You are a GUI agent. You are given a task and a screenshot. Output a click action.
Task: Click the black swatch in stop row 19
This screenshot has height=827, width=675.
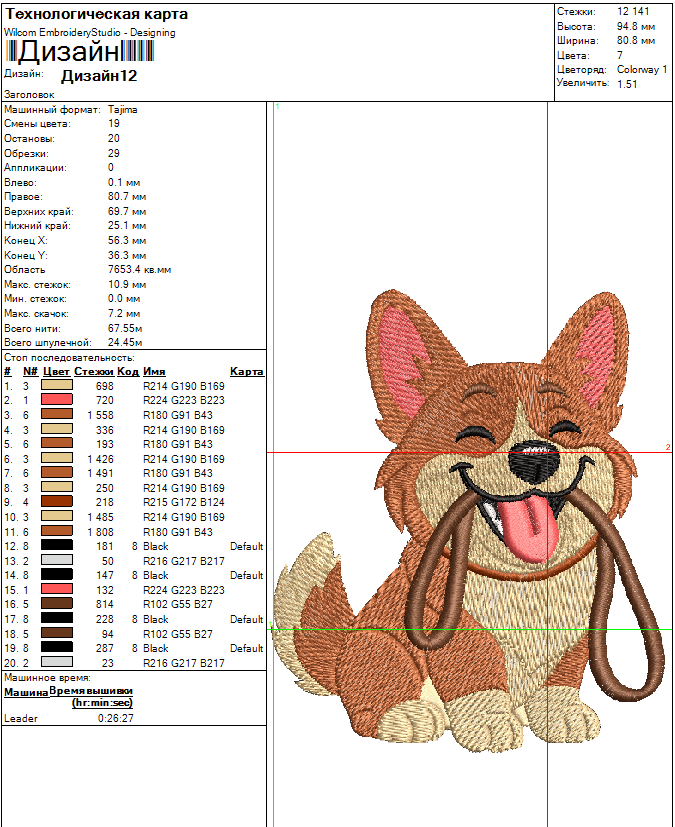[x=57, y=647]
